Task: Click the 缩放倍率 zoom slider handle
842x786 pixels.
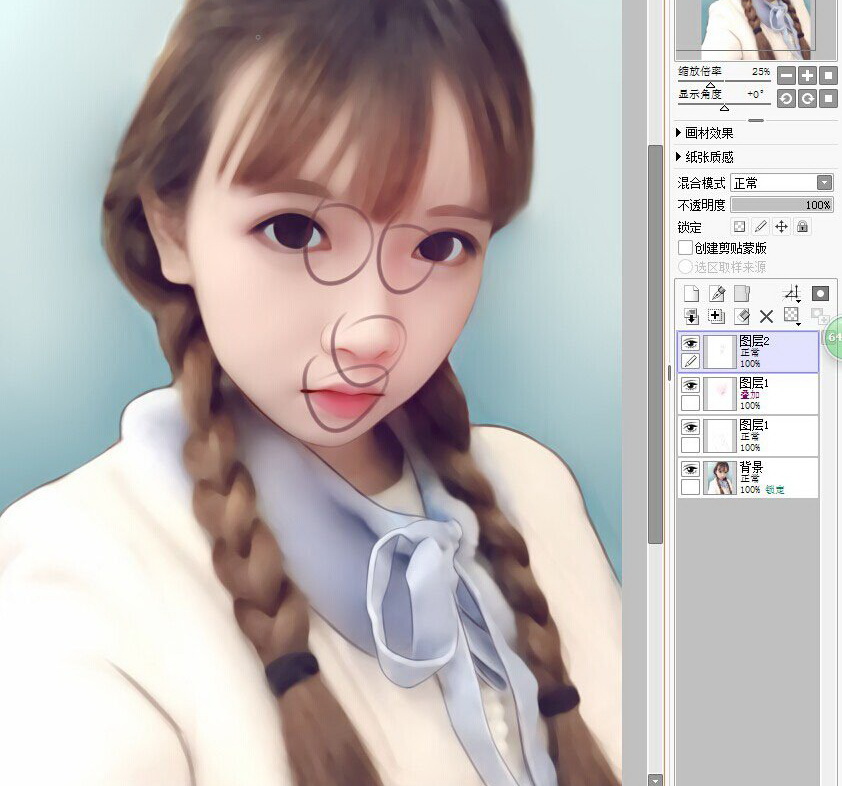Action: pos(710,85)
